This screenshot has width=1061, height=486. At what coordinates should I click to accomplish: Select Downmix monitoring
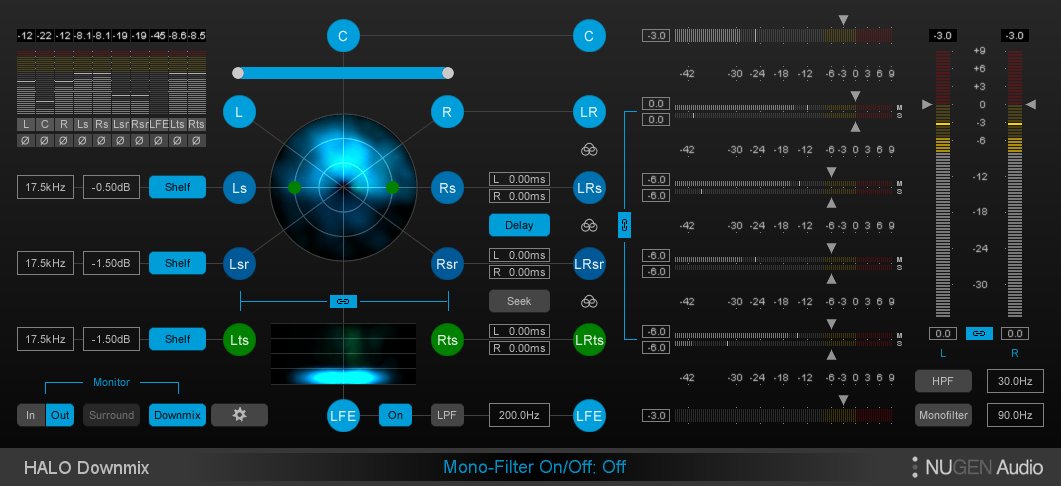[x=177, y=415]
